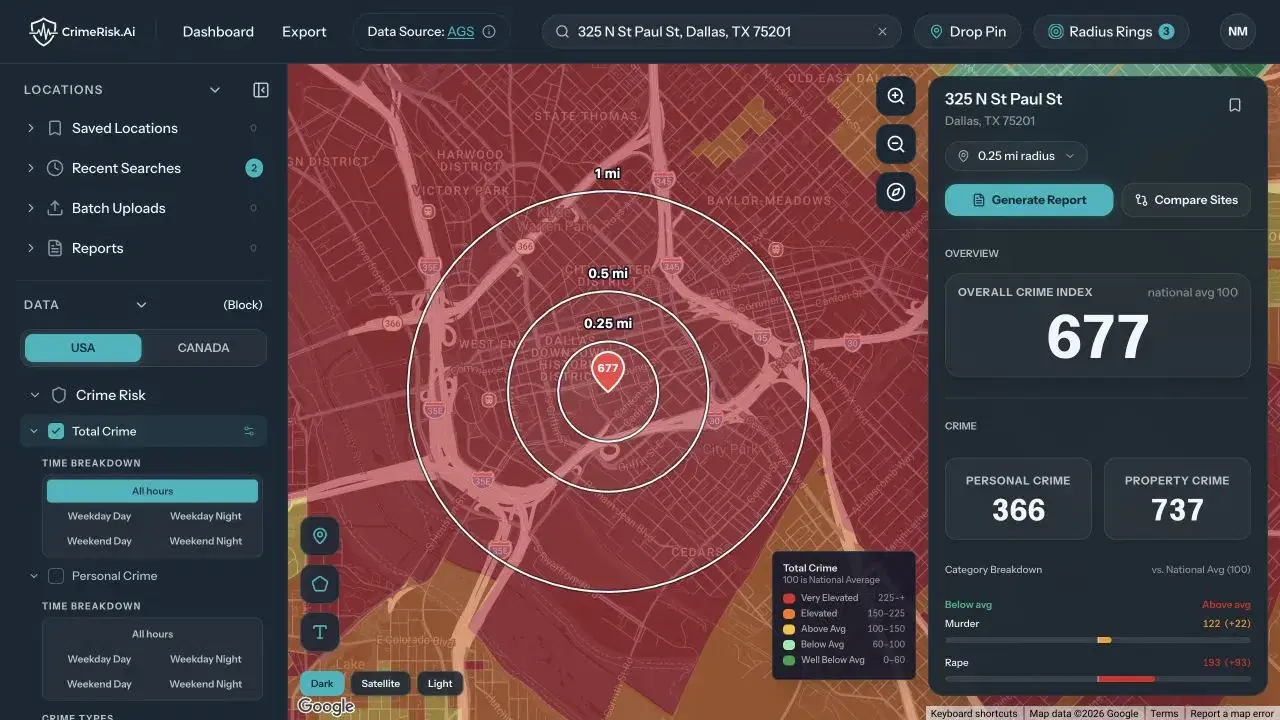
Task: Select Weekend Day under Total Crime
Action: [x=99, y=541]
